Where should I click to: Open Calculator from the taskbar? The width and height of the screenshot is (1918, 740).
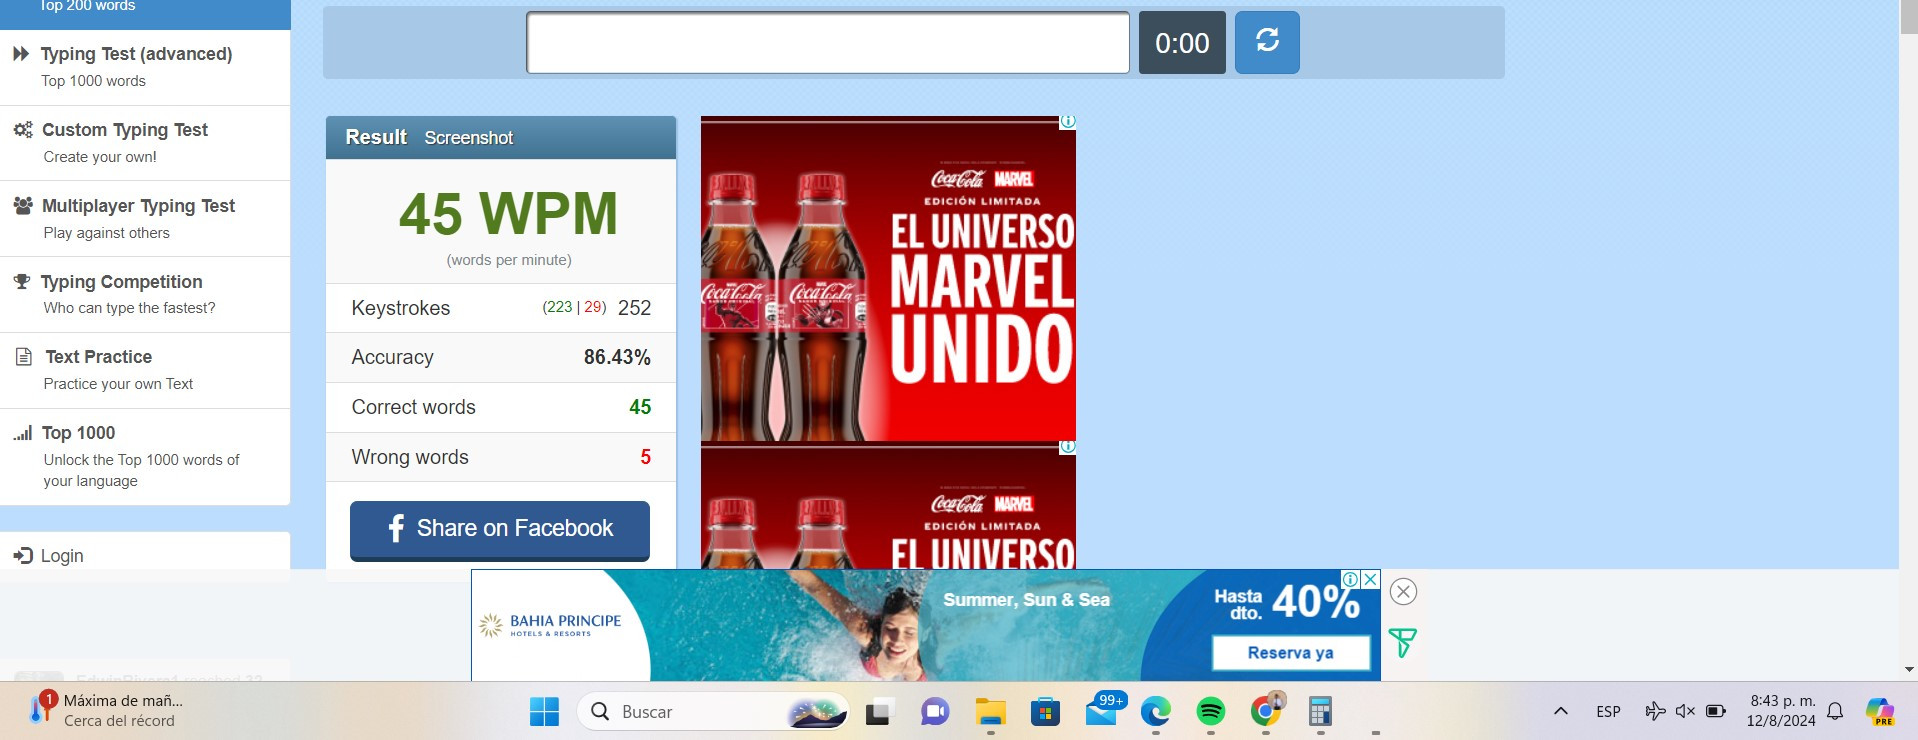(1320, 712)
